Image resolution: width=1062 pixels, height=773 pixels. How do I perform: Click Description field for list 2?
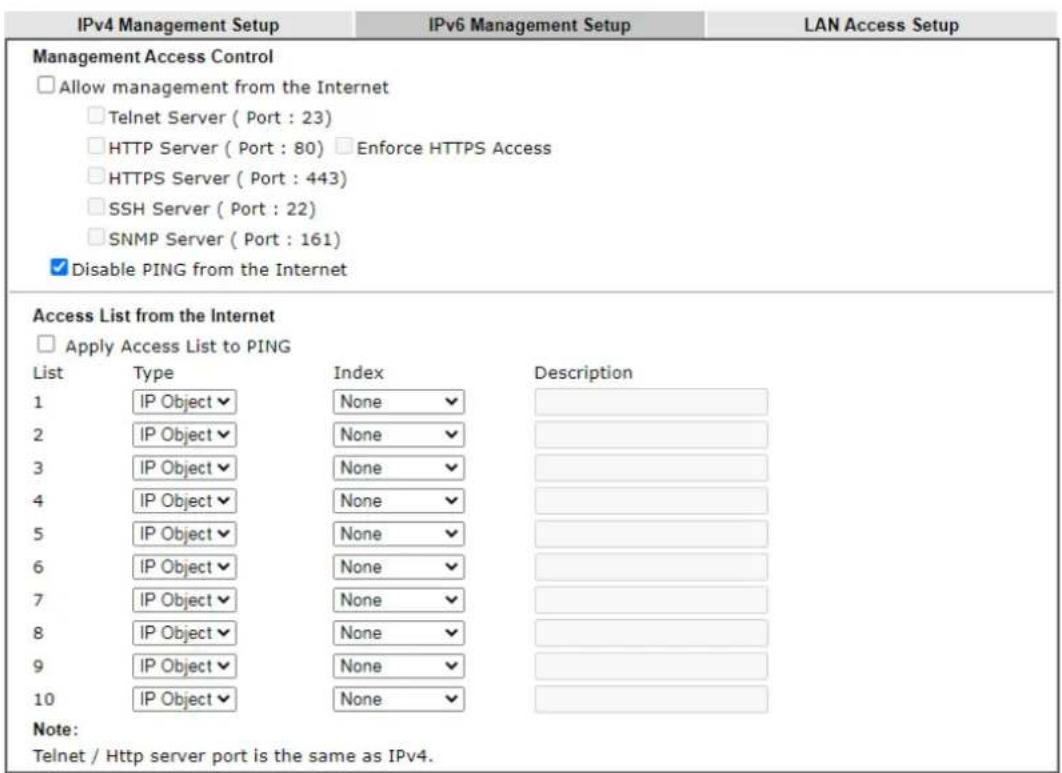651,435
